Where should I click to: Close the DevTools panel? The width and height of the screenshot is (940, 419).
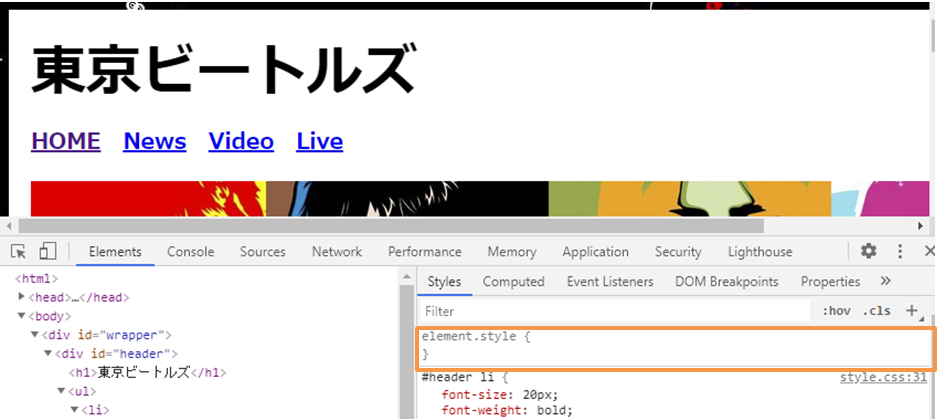coord(930,251)
